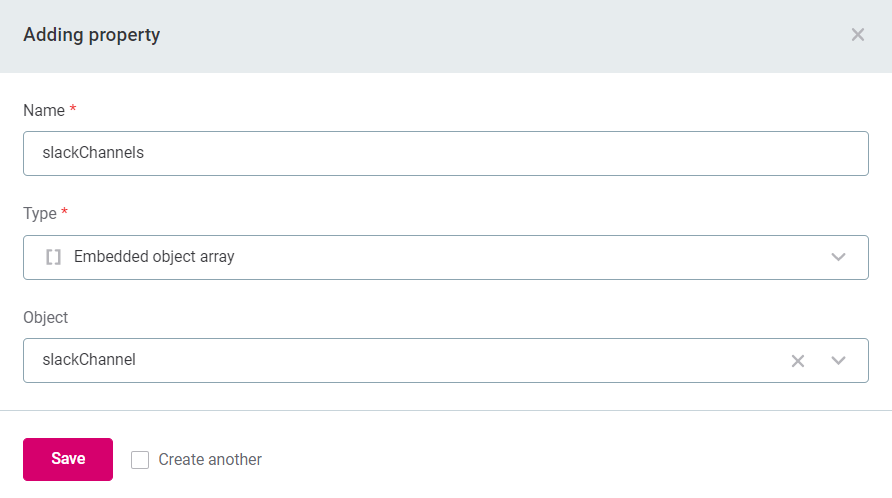Click the Create another label text
The image size is (892, 498).
pyautogui.click(x=210, y=460)
